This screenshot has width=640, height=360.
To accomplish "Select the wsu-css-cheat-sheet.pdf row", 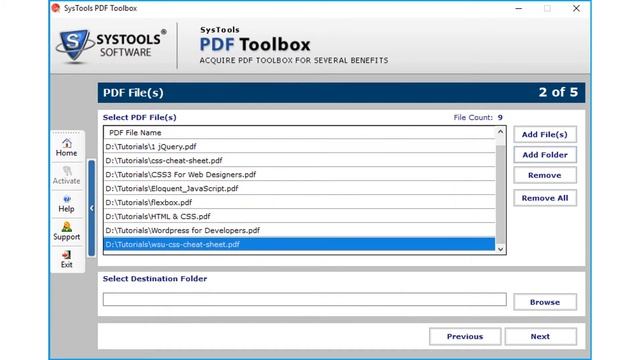I will click(300, 244).
